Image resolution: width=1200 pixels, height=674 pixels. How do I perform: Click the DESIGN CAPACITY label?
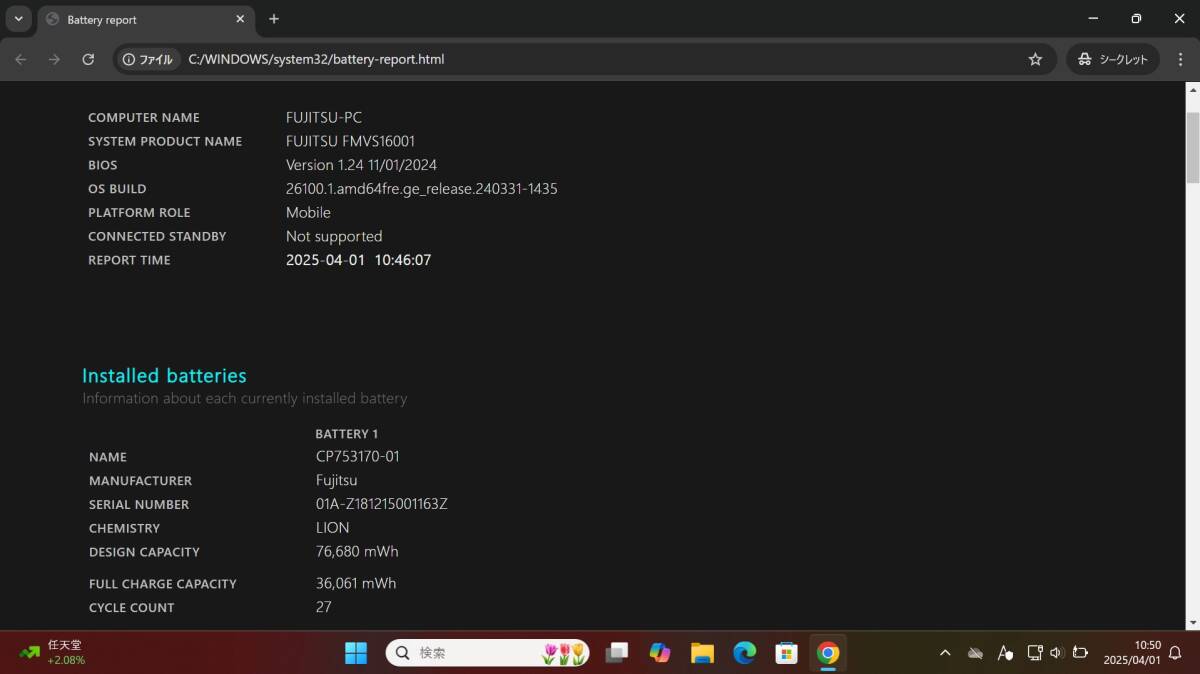(144, 552)
